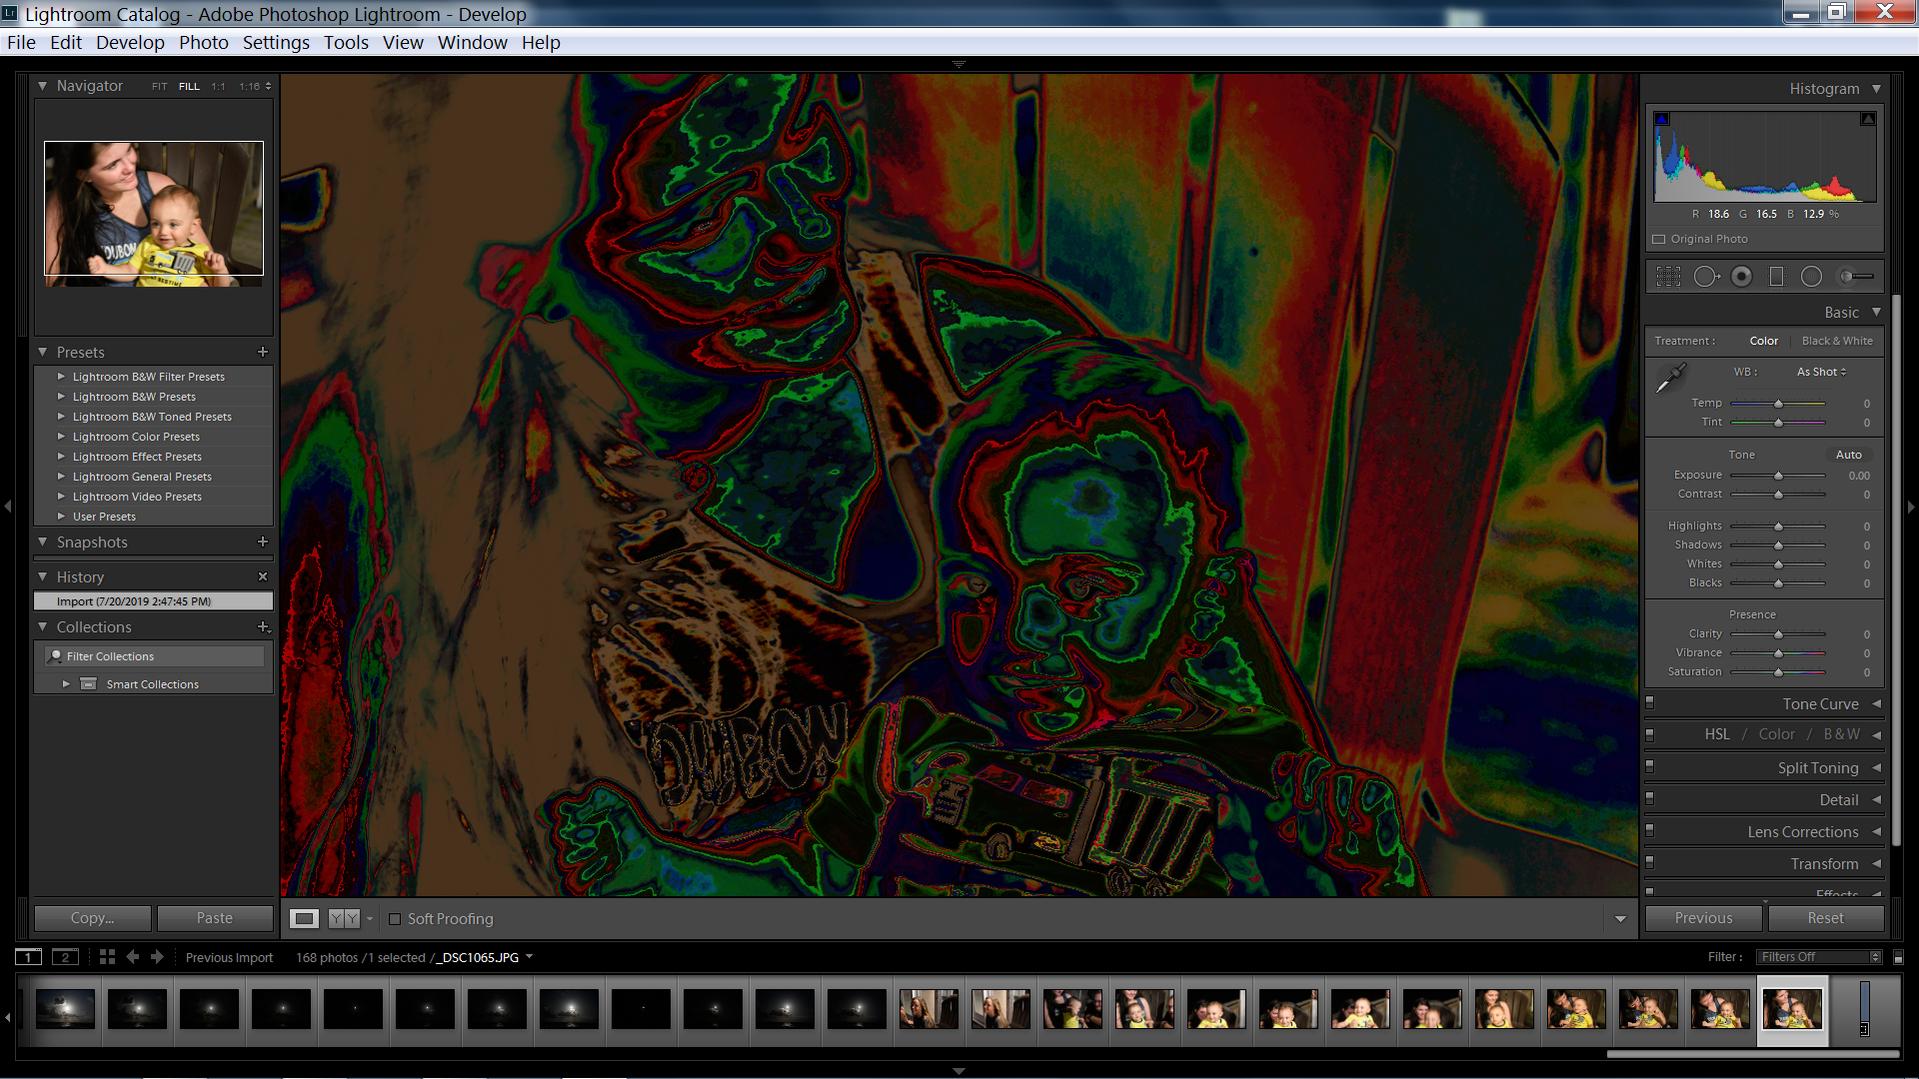Click the Reset button

coord(1825,918)
